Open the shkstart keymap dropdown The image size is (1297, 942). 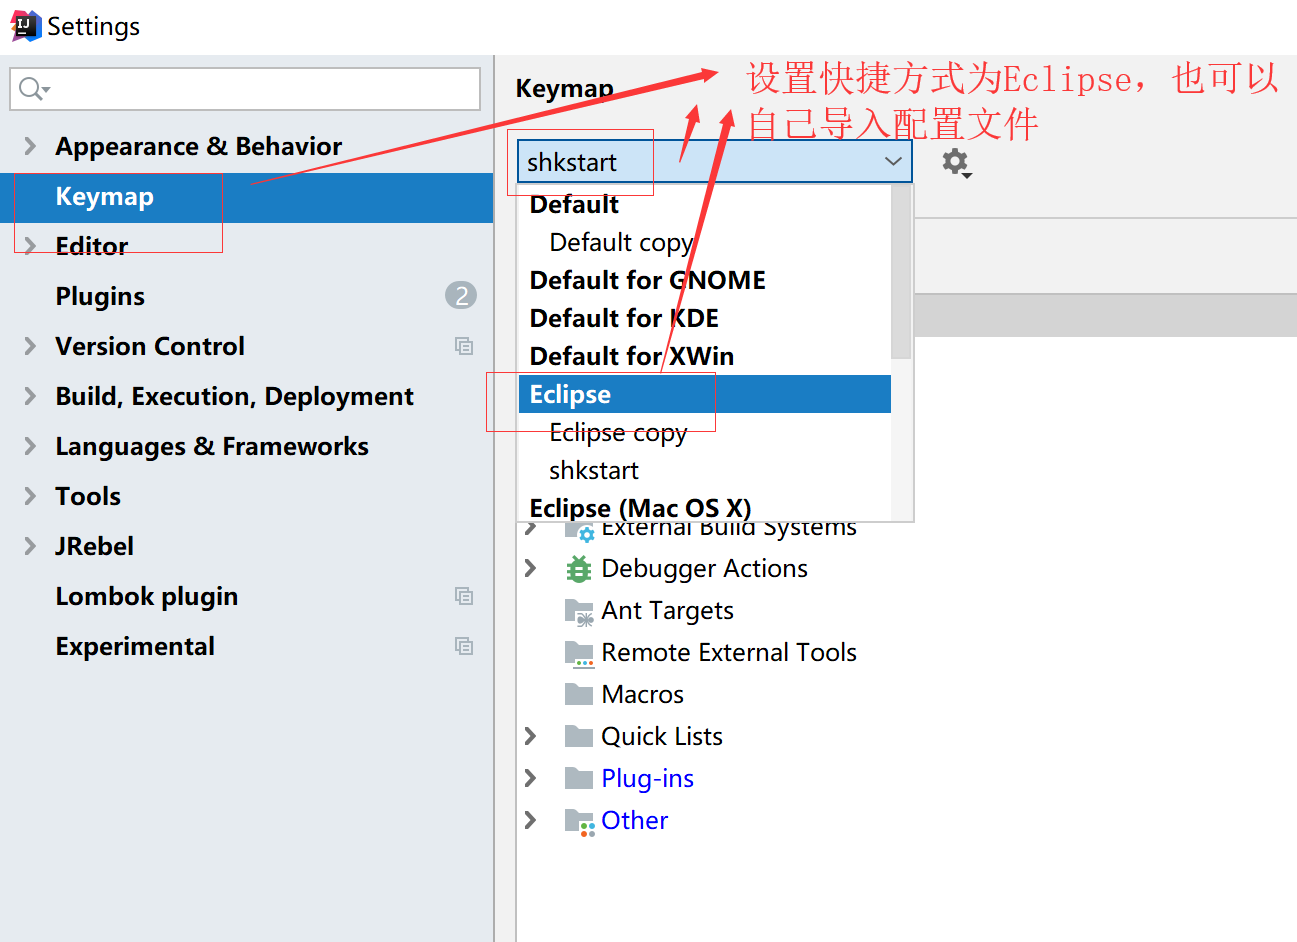(x=715, y=161)
